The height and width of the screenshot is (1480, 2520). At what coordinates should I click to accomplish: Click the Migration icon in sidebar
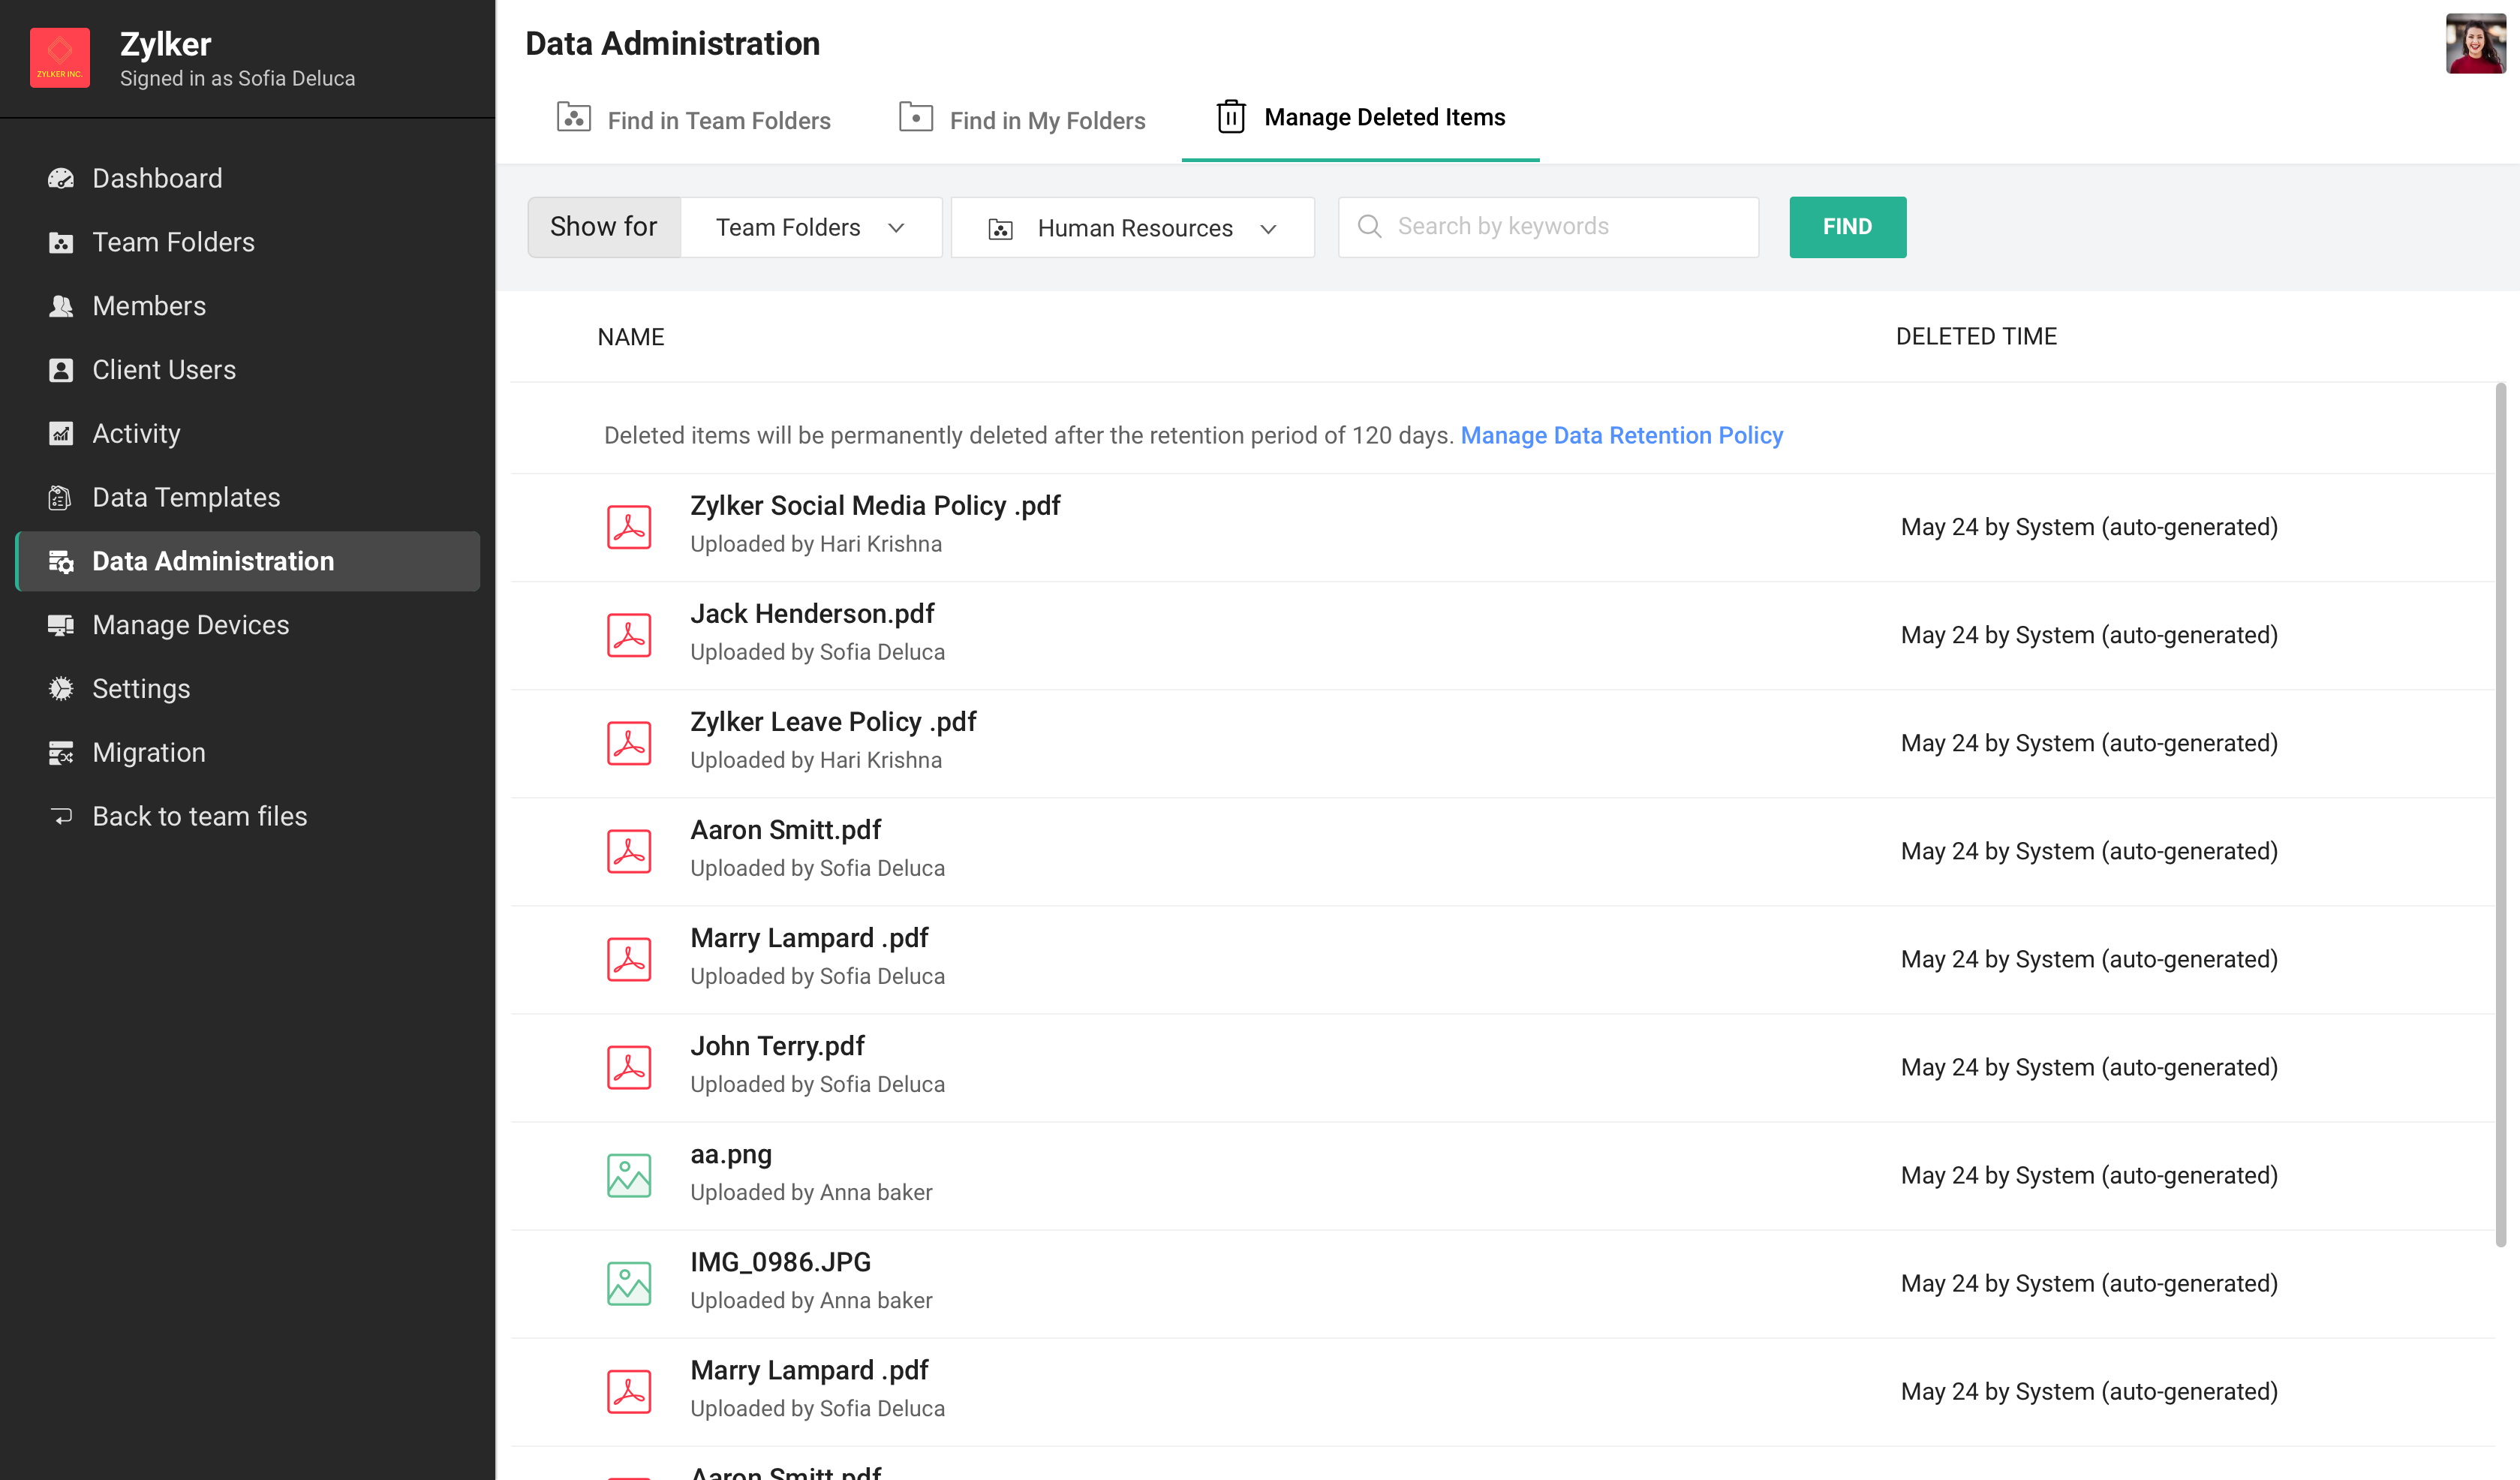(x=61, y=753)
